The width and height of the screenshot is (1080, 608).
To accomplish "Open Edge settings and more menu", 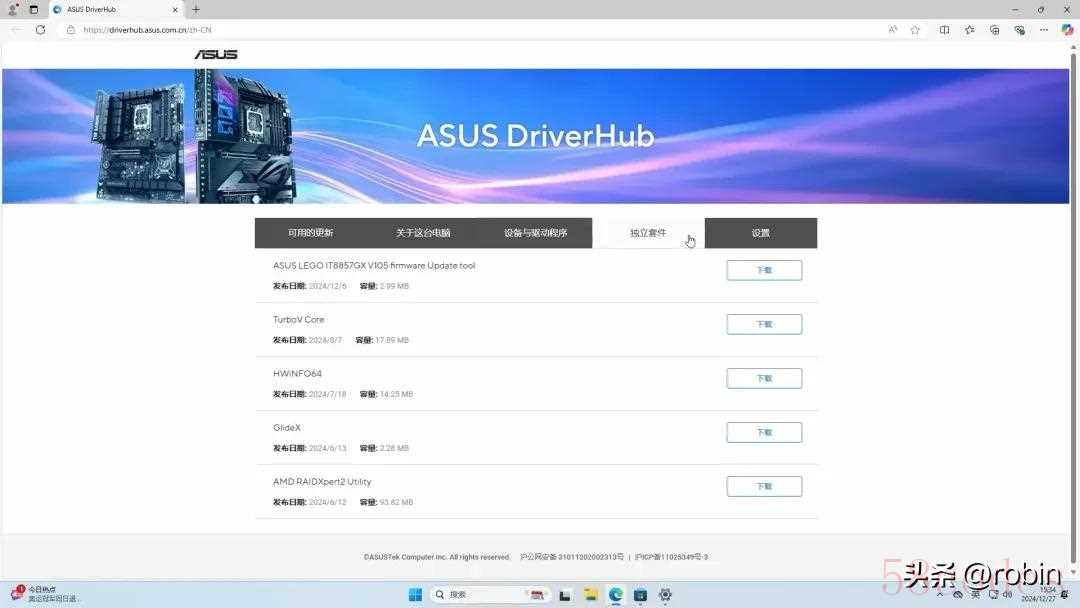I will coord(1043,30).
